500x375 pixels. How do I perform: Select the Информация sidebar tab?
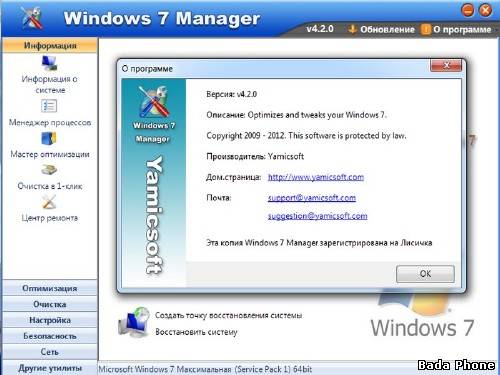tap(50, 45)
